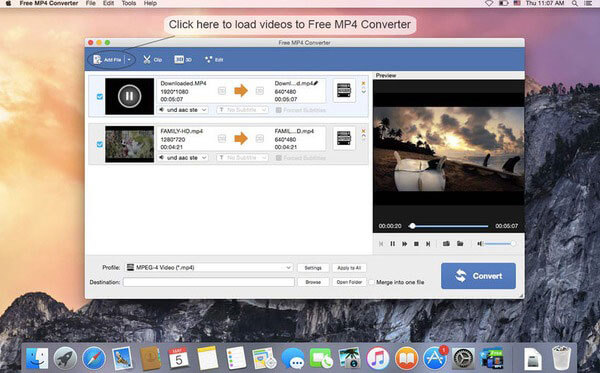Screen dimensions: 600x373
Task: Open output format icon for FAMILY-HD.mp4
Action: point(344,138)
